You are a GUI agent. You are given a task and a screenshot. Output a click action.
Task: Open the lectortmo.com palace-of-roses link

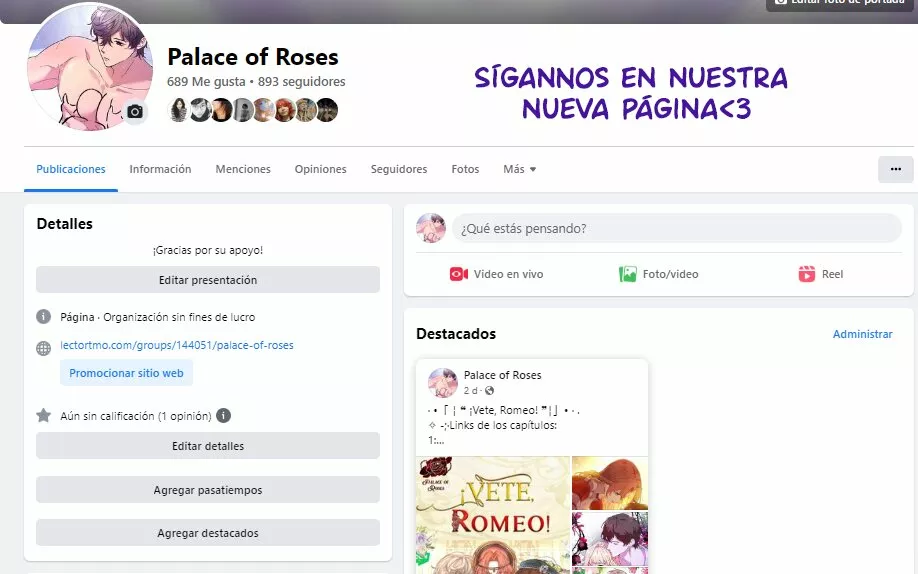pyautogui.click(x=177, y=345)
